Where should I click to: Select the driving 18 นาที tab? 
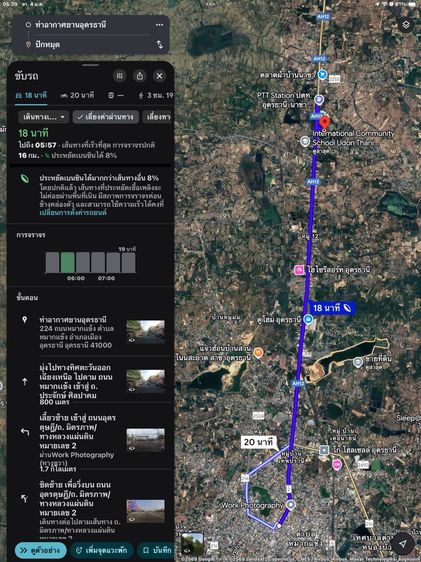[x=31, y=95]
